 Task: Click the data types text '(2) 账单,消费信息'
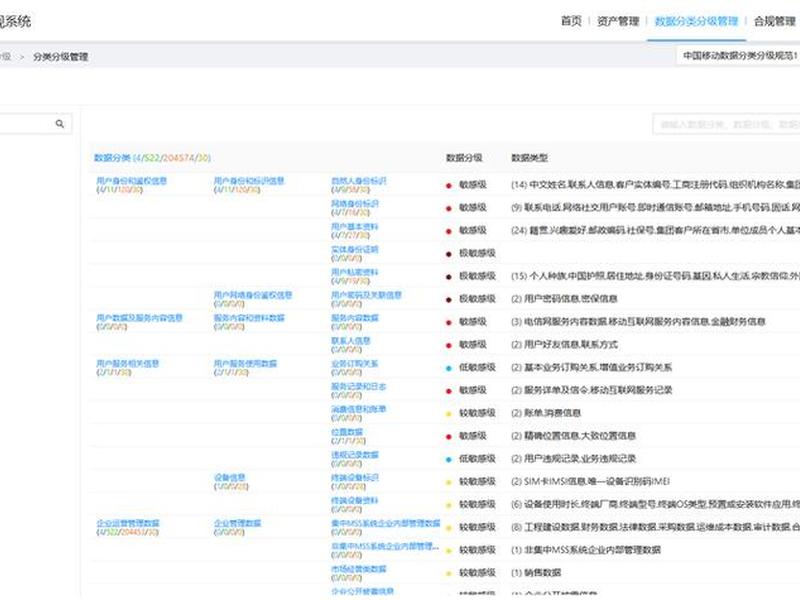[546, 413]
